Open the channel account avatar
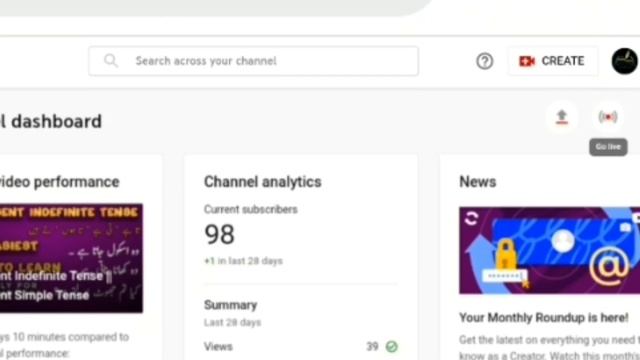This screenshot has width=640, height=360. pyautogui.click(x=624, y=61)
